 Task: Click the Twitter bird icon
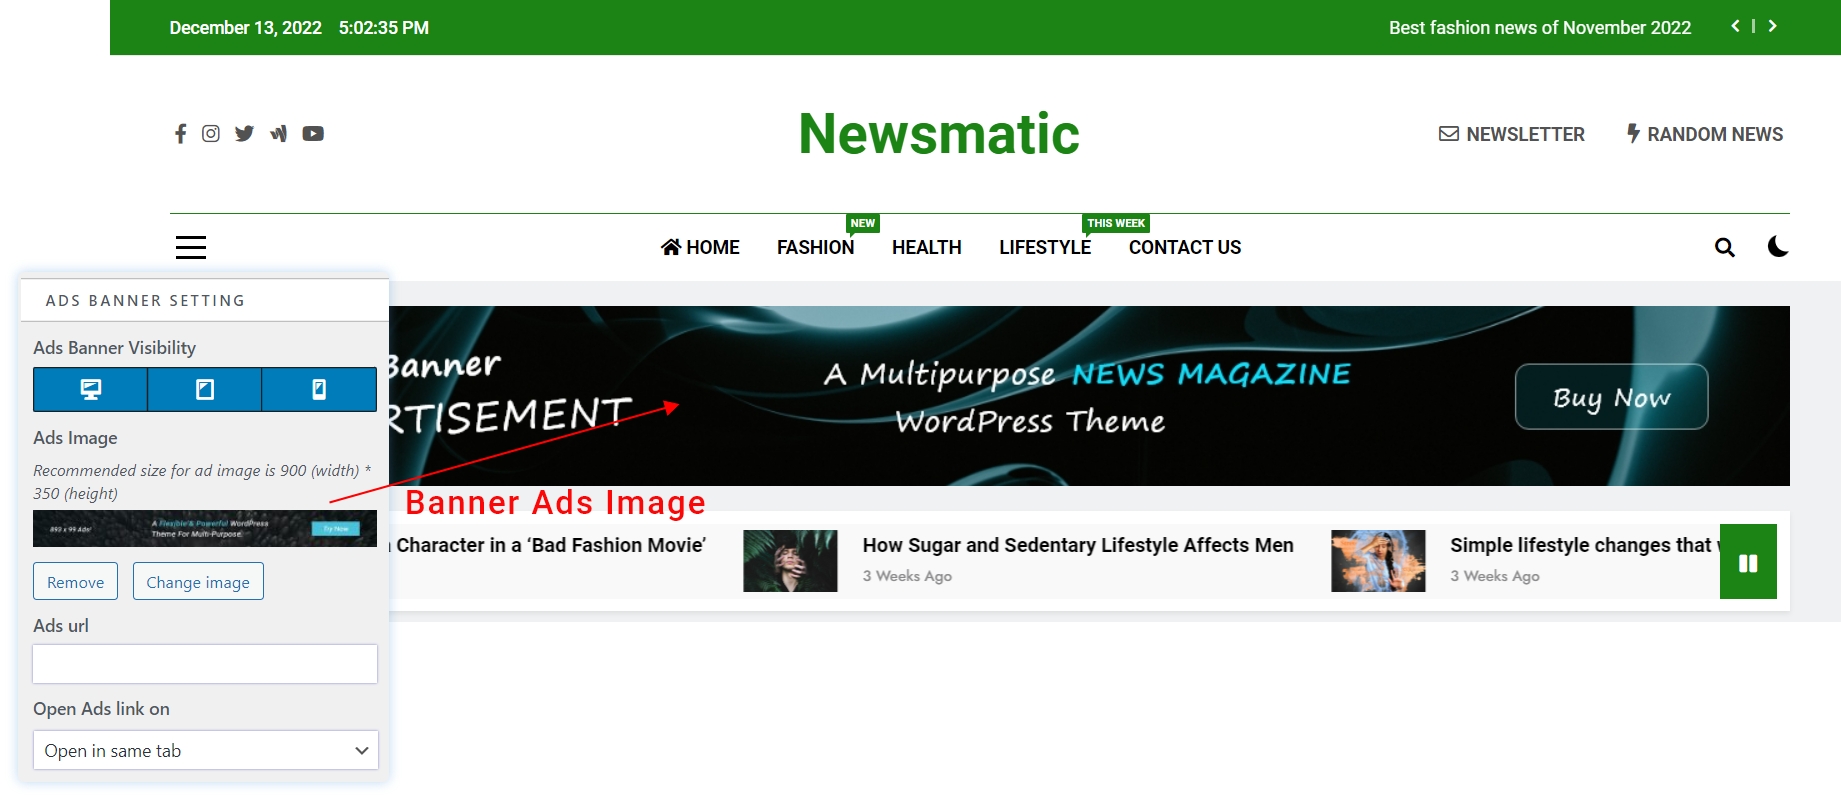[244, 134]
